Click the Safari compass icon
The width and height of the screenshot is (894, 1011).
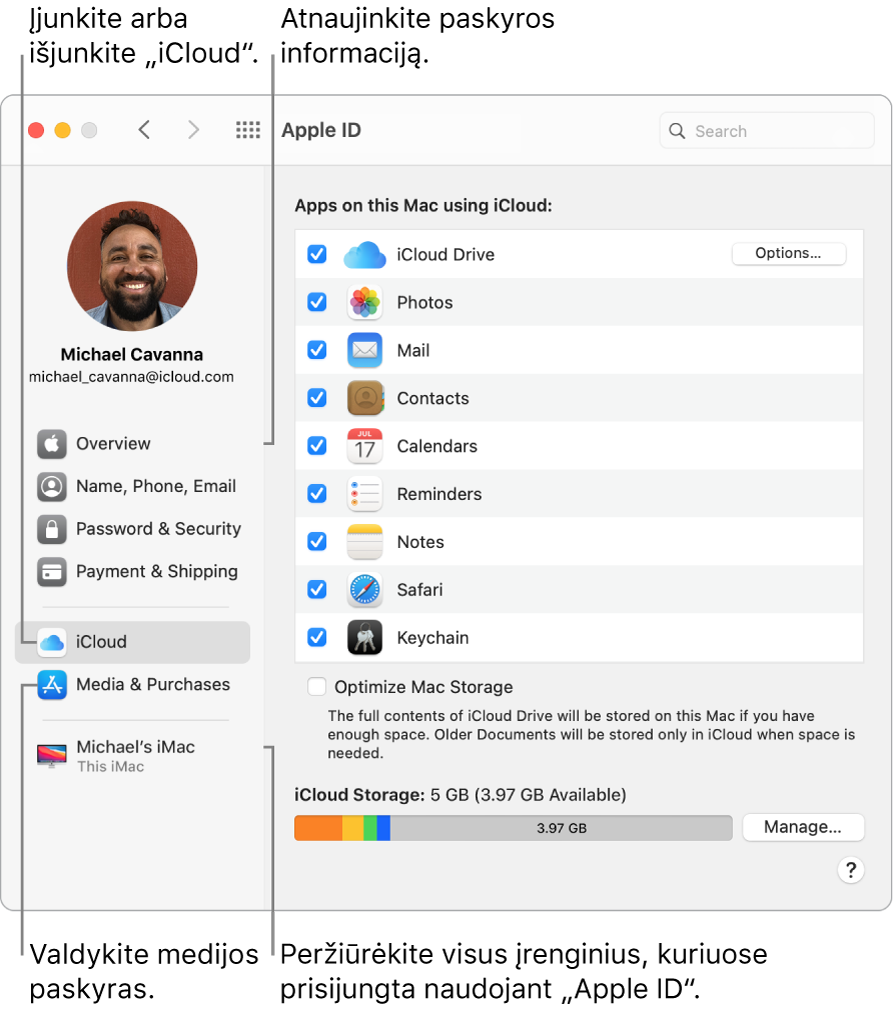365,589
